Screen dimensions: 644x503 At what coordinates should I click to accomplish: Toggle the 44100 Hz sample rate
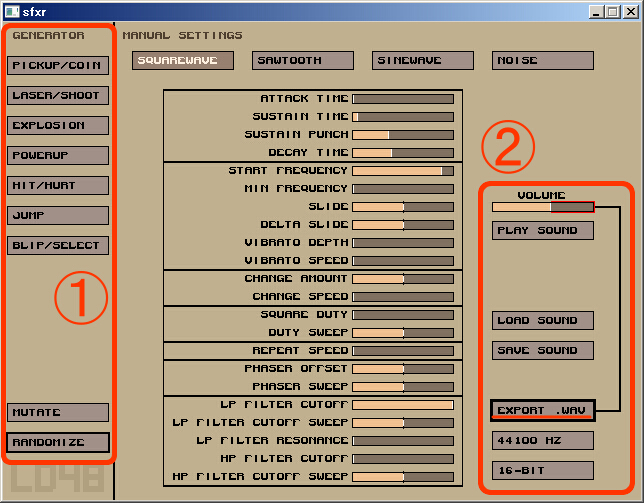542,441
